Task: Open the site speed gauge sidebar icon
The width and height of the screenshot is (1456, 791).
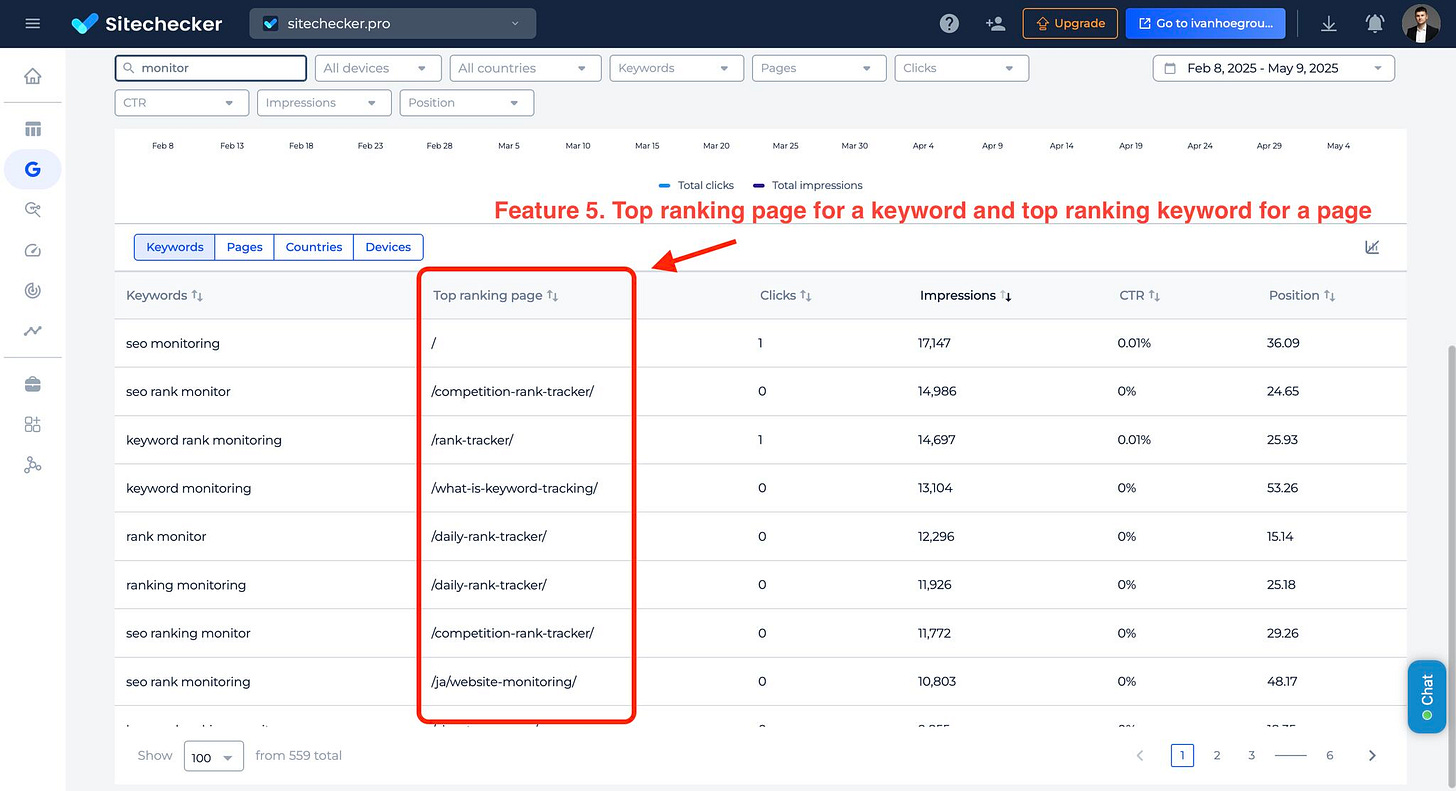Action: click(x=33, y=250)
